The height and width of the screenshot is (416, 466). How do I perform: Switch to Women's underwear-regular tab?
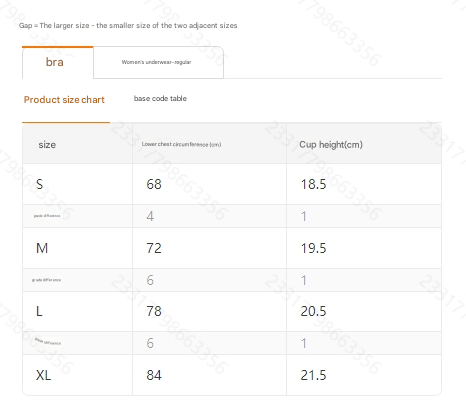tap(158, 62)
